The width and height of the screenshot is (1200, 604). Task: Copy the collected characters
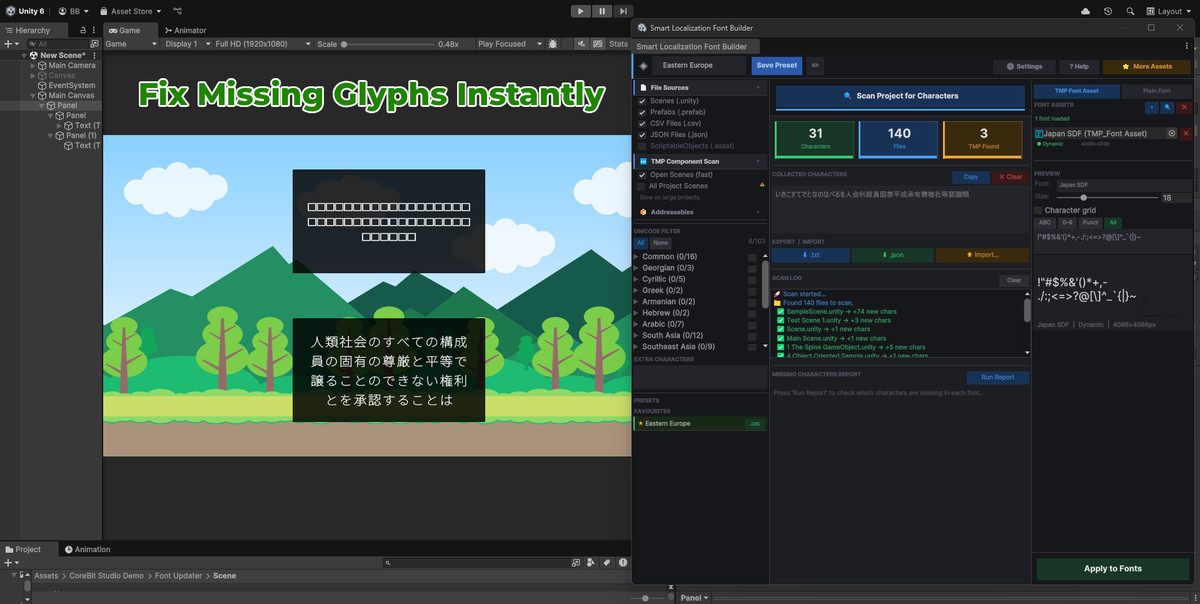point(971,177)
